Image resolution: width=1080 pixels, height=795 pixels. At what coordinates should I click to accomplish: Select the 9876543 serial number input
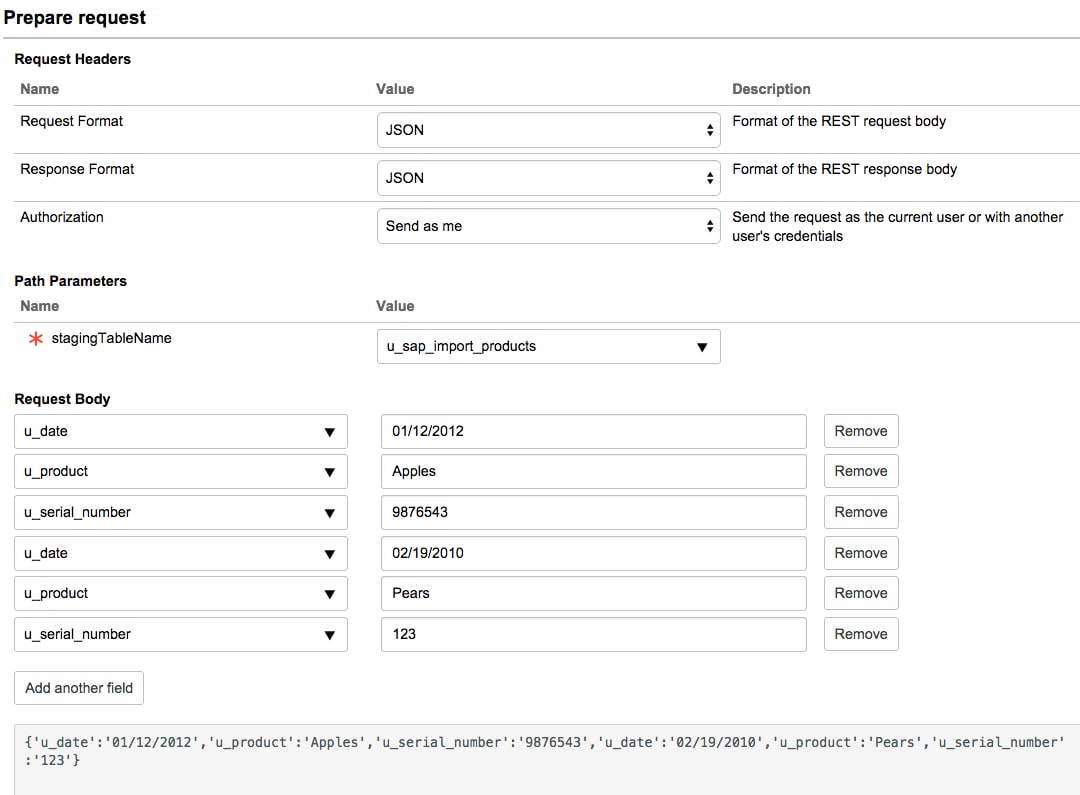pos(593,512)
